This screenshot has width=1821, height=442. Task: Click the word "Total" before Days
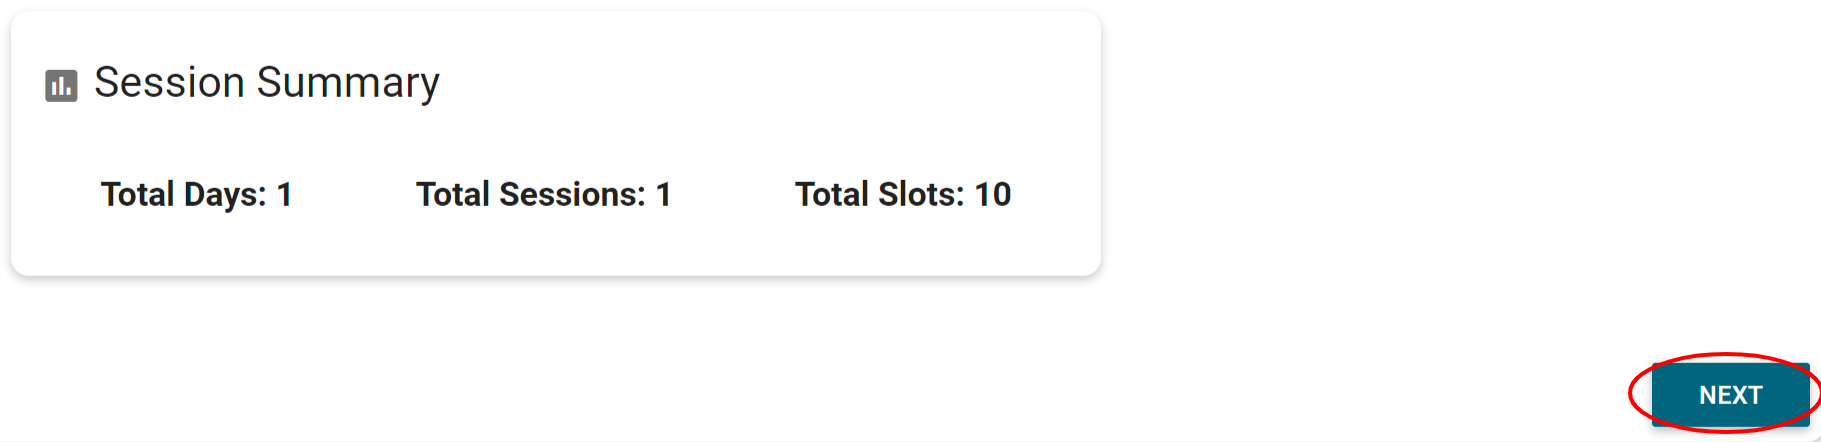point(138,194)
